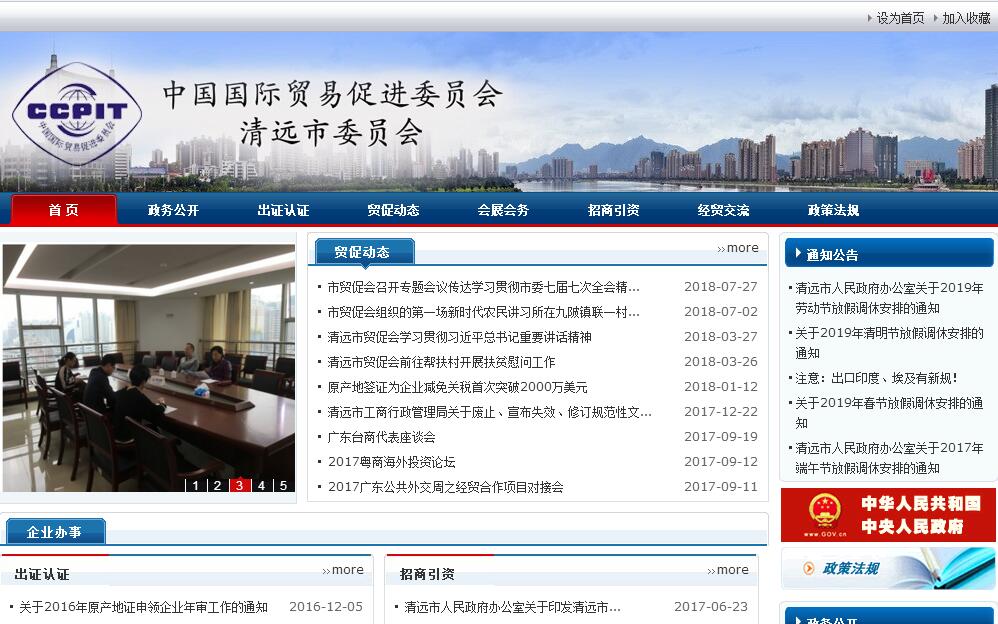Click 设为首页 at top right

click(x=900, y=18)
